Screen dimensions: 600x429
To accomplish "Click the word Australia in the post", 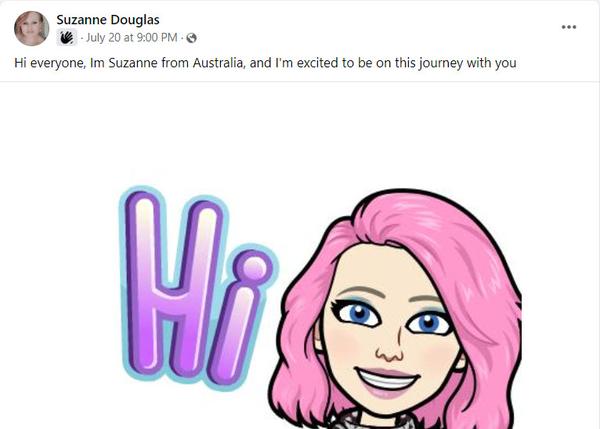I will pos(218,62).
